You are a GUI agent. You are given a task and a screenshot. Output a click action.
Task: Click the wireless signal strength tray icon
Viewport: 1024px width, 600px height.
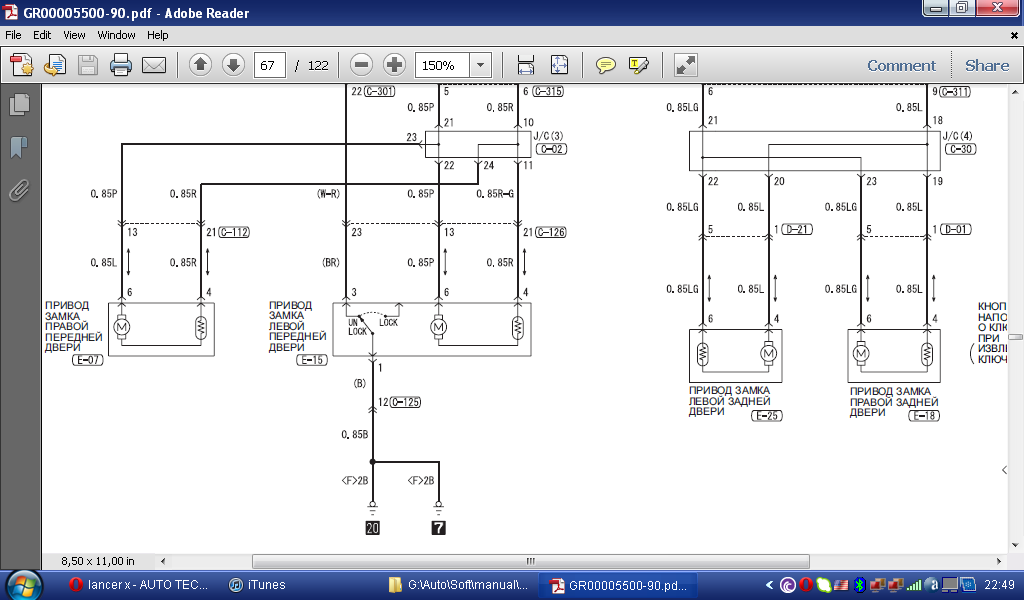click(914, 585)
